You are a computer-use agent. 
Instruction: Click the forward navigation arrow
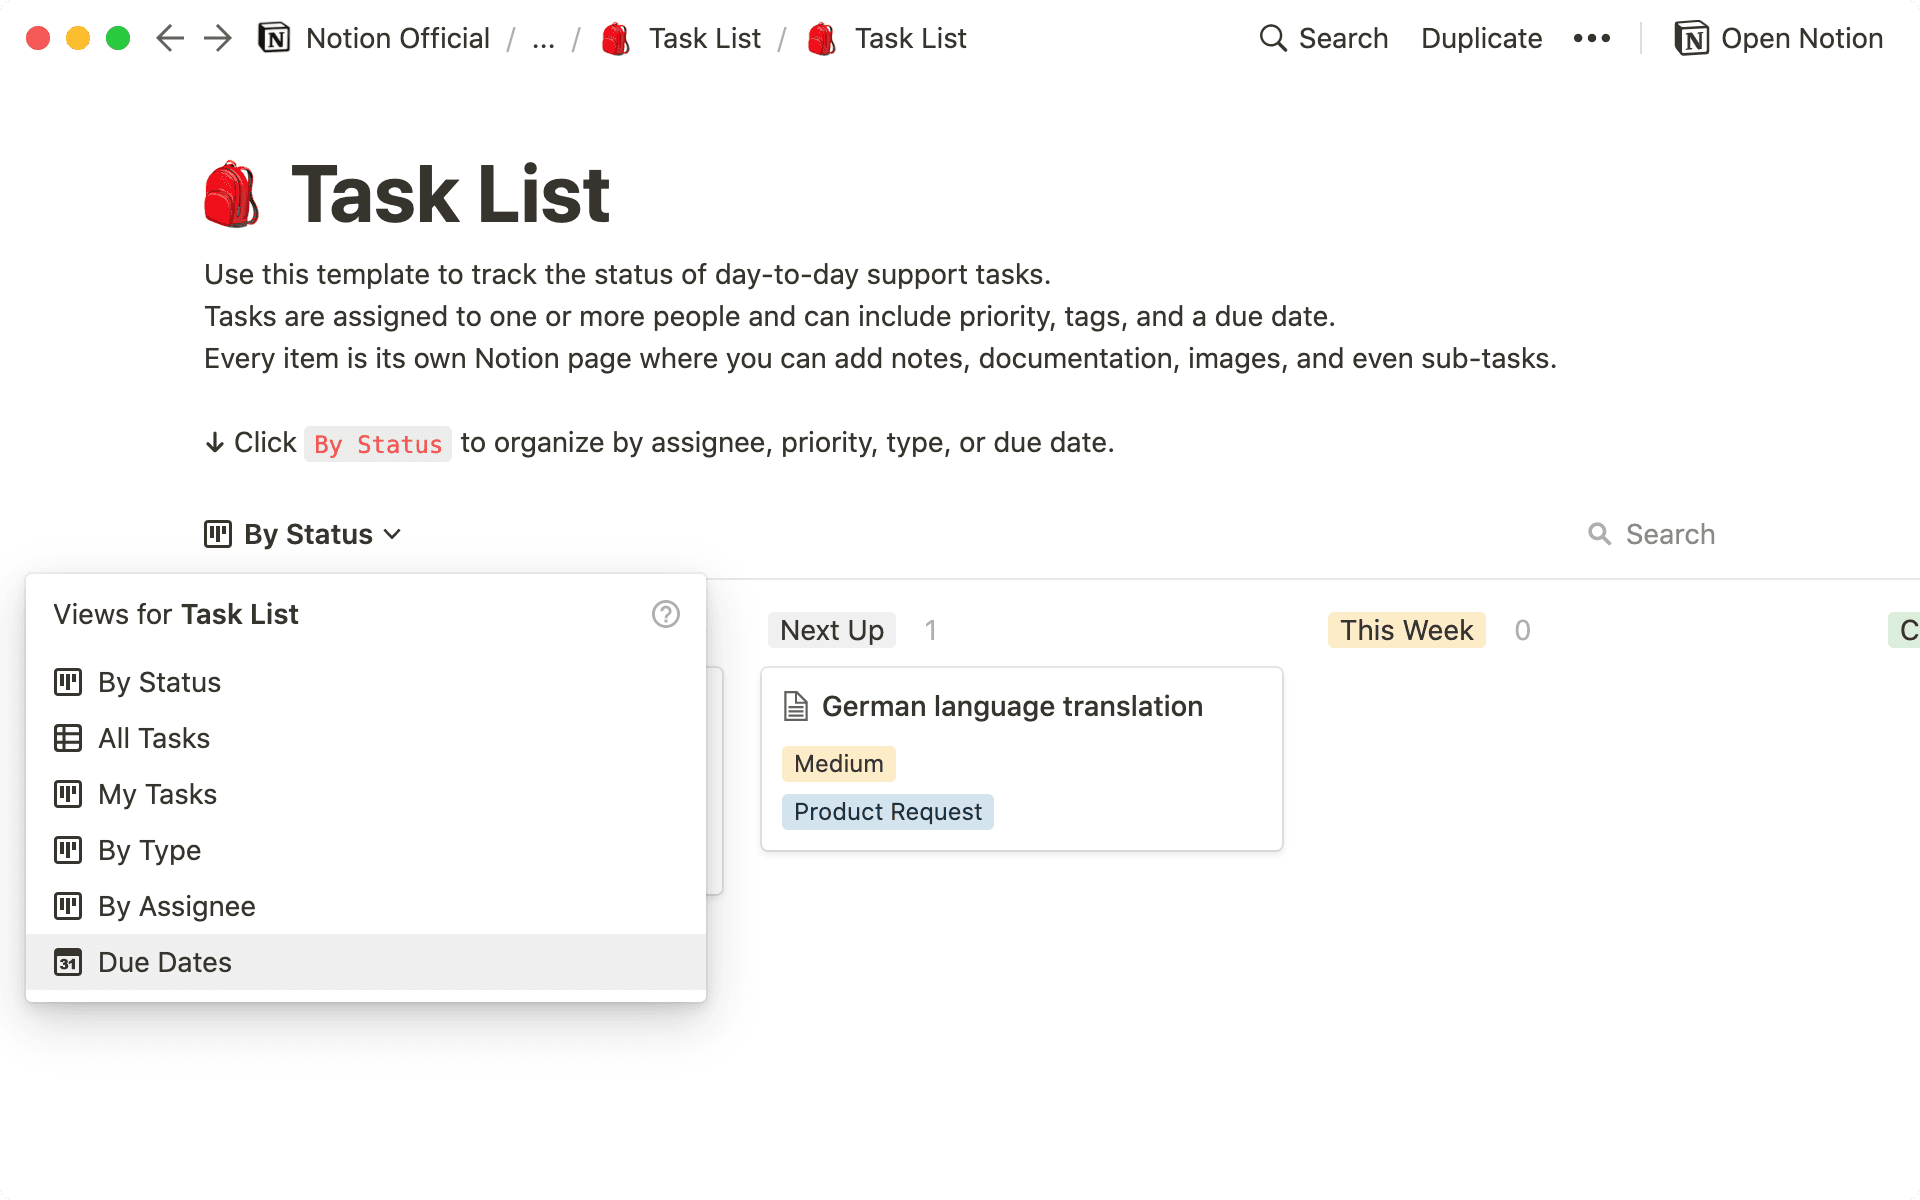tap(217, 38)
